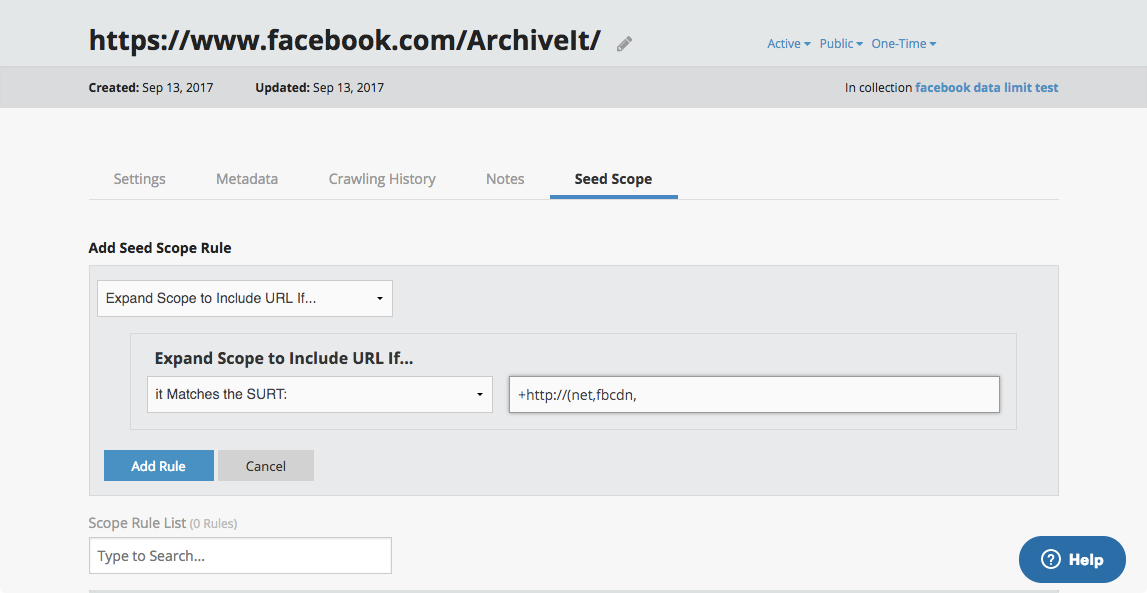Click the pencil edit icon beside seed URL
Screen dimensions: 1147x593
pos(625,43)
